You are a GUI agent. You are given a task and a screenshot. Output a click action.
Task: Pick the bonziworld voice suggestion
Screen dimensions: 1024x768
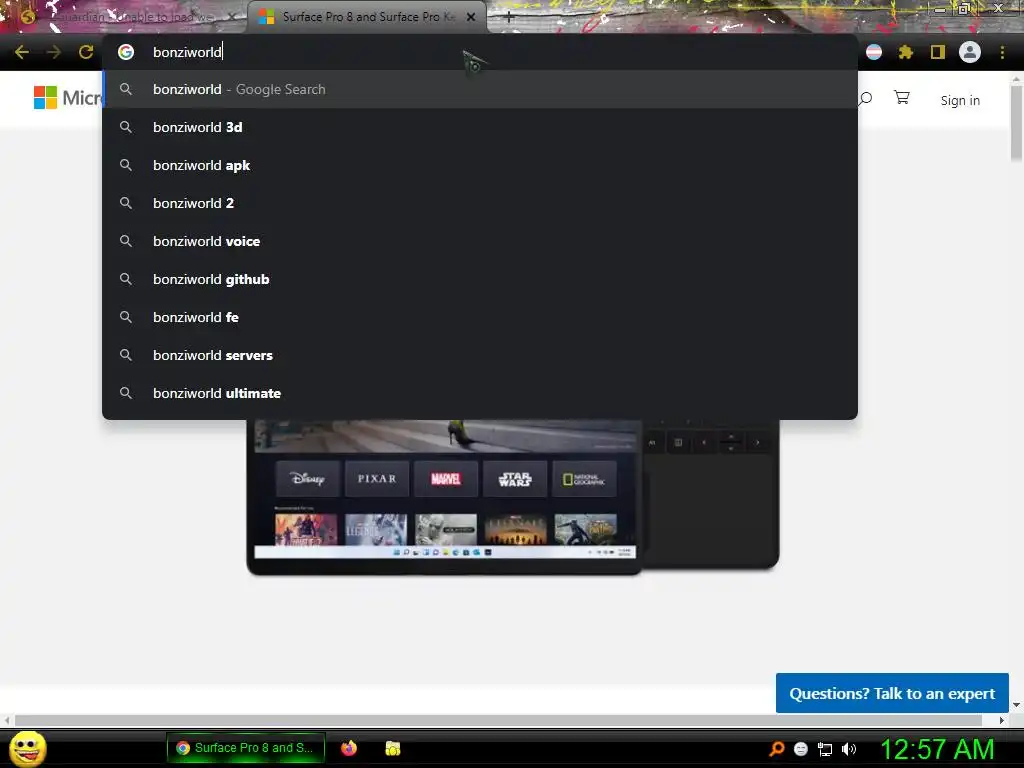point(480,241)
